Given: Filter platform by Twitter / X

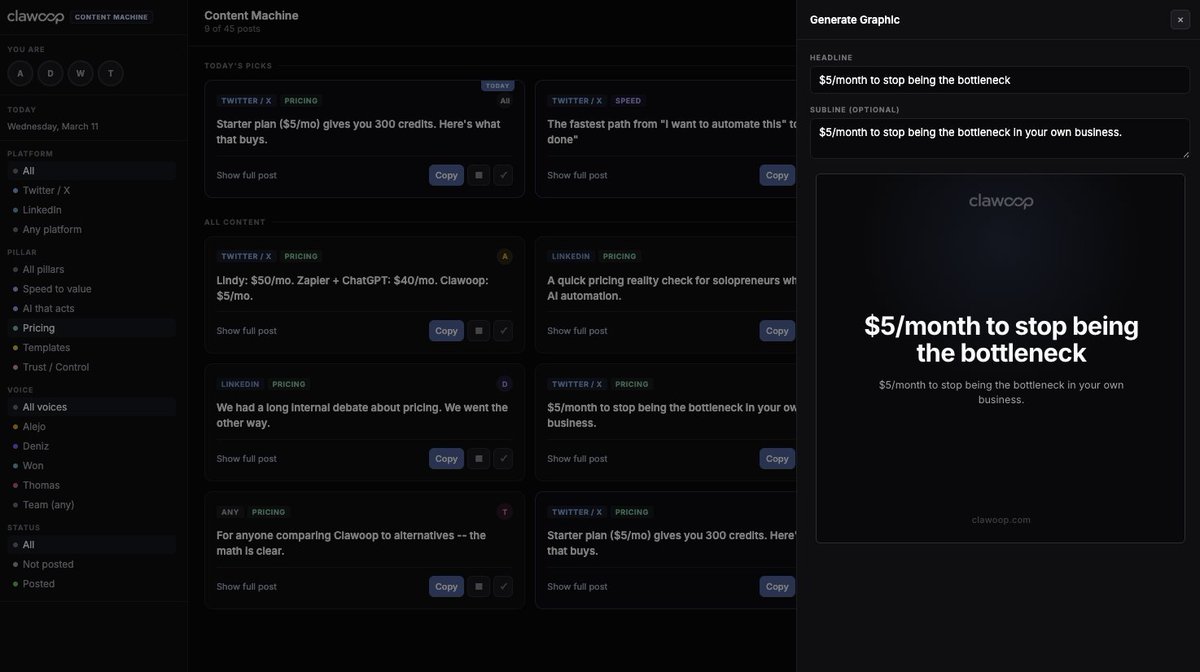Looking at the screenshot, I should [x=92, y=190].
